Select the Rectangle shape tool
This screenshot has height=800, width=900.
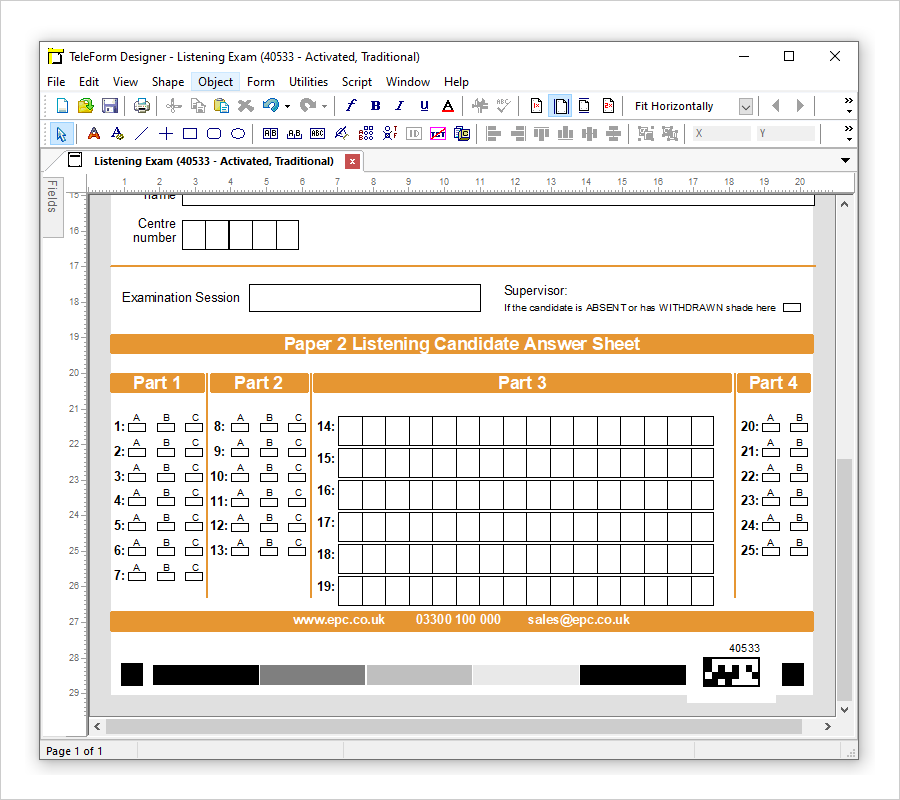tap(190, 134)
